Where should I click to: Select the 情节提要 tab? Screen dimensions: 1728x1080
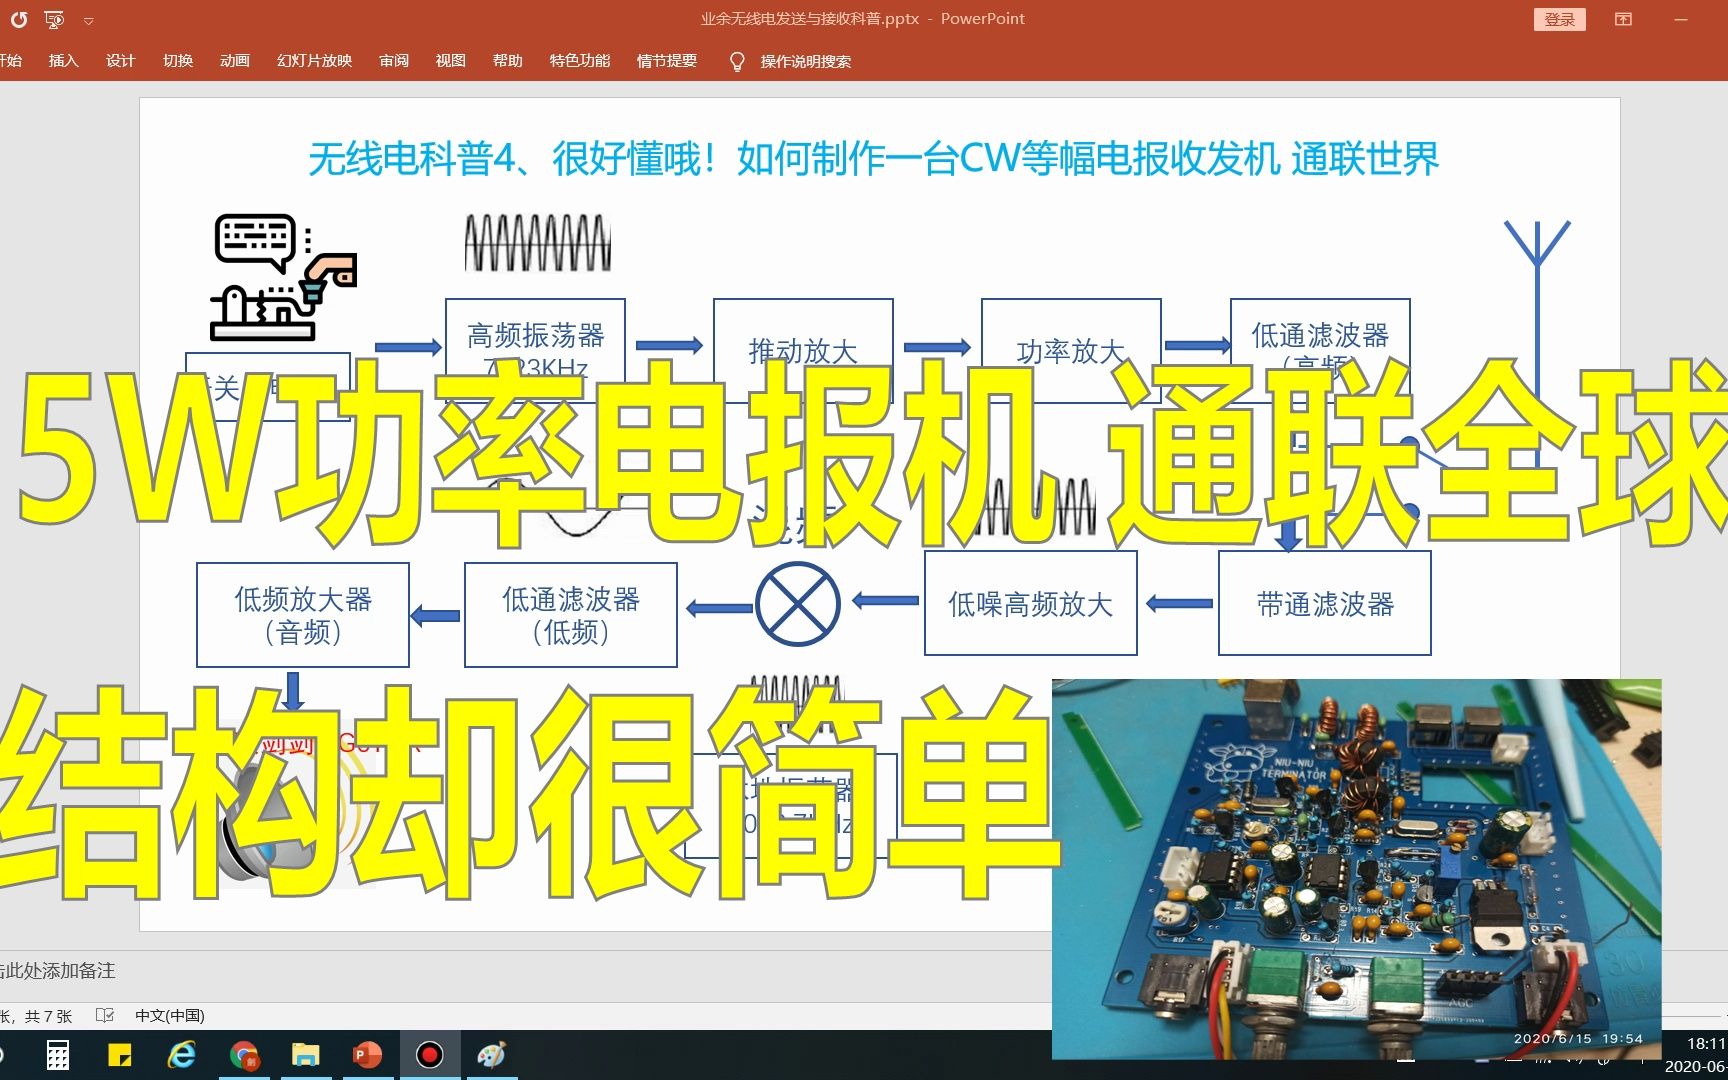[x=667, y=61]
